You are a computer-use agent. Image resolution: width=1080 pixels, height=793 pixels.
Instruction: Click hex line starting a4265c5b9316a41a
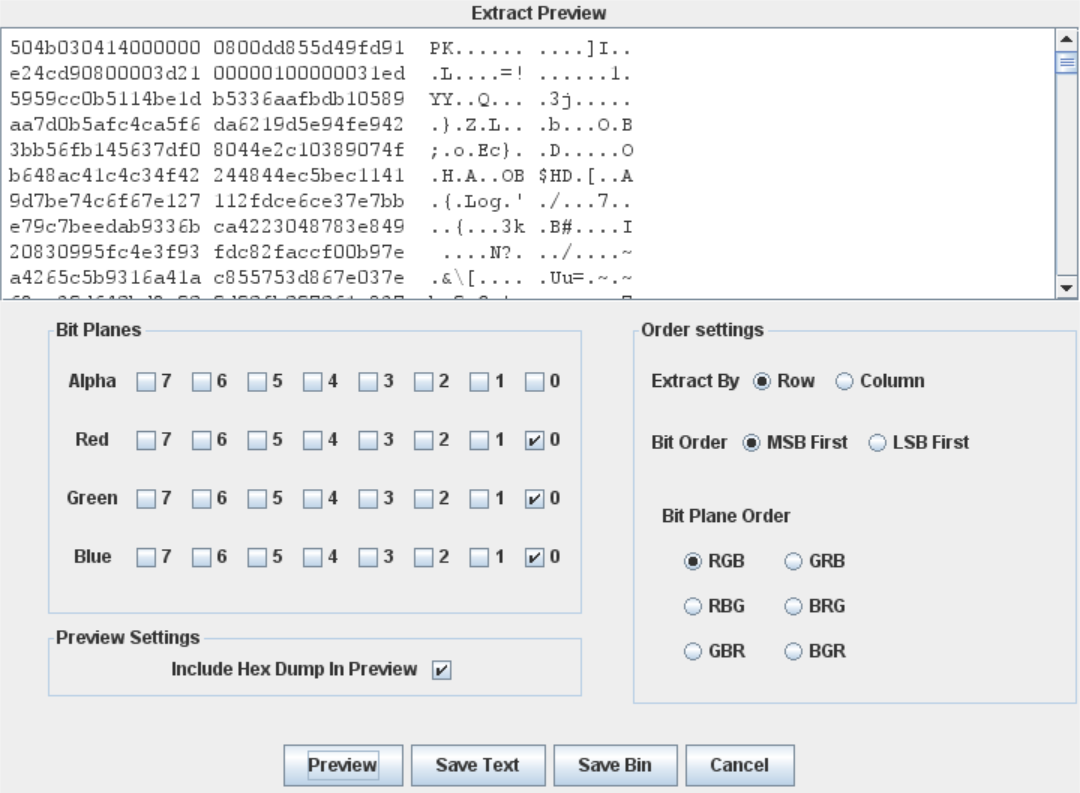[x=320, y=278]
